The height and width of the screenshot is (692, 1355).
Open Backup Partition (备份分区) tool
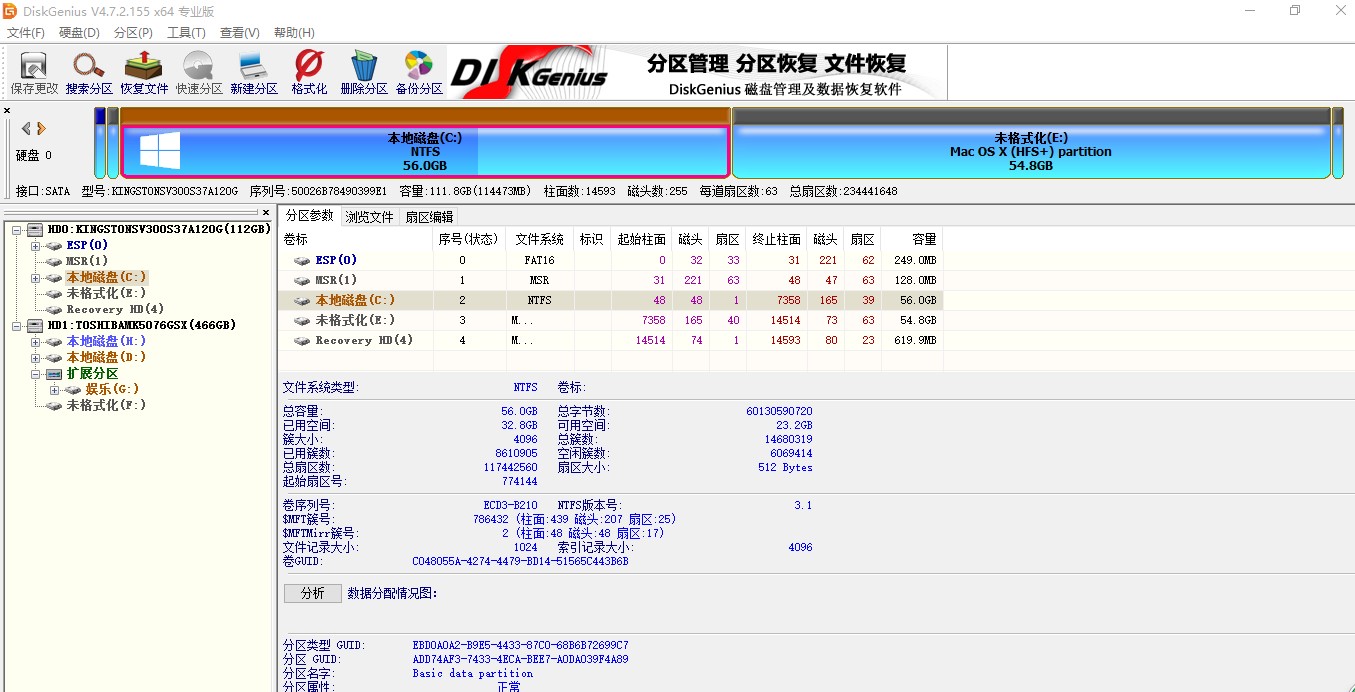pyautogui.click(x=419, y=73)
